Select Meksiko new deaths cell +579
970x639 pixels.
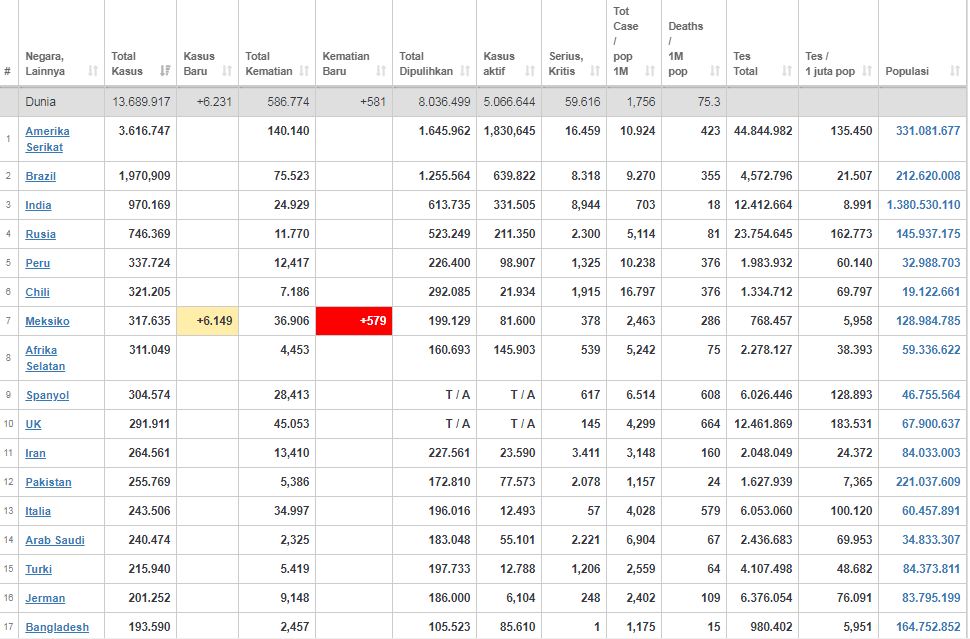(354, 321)
